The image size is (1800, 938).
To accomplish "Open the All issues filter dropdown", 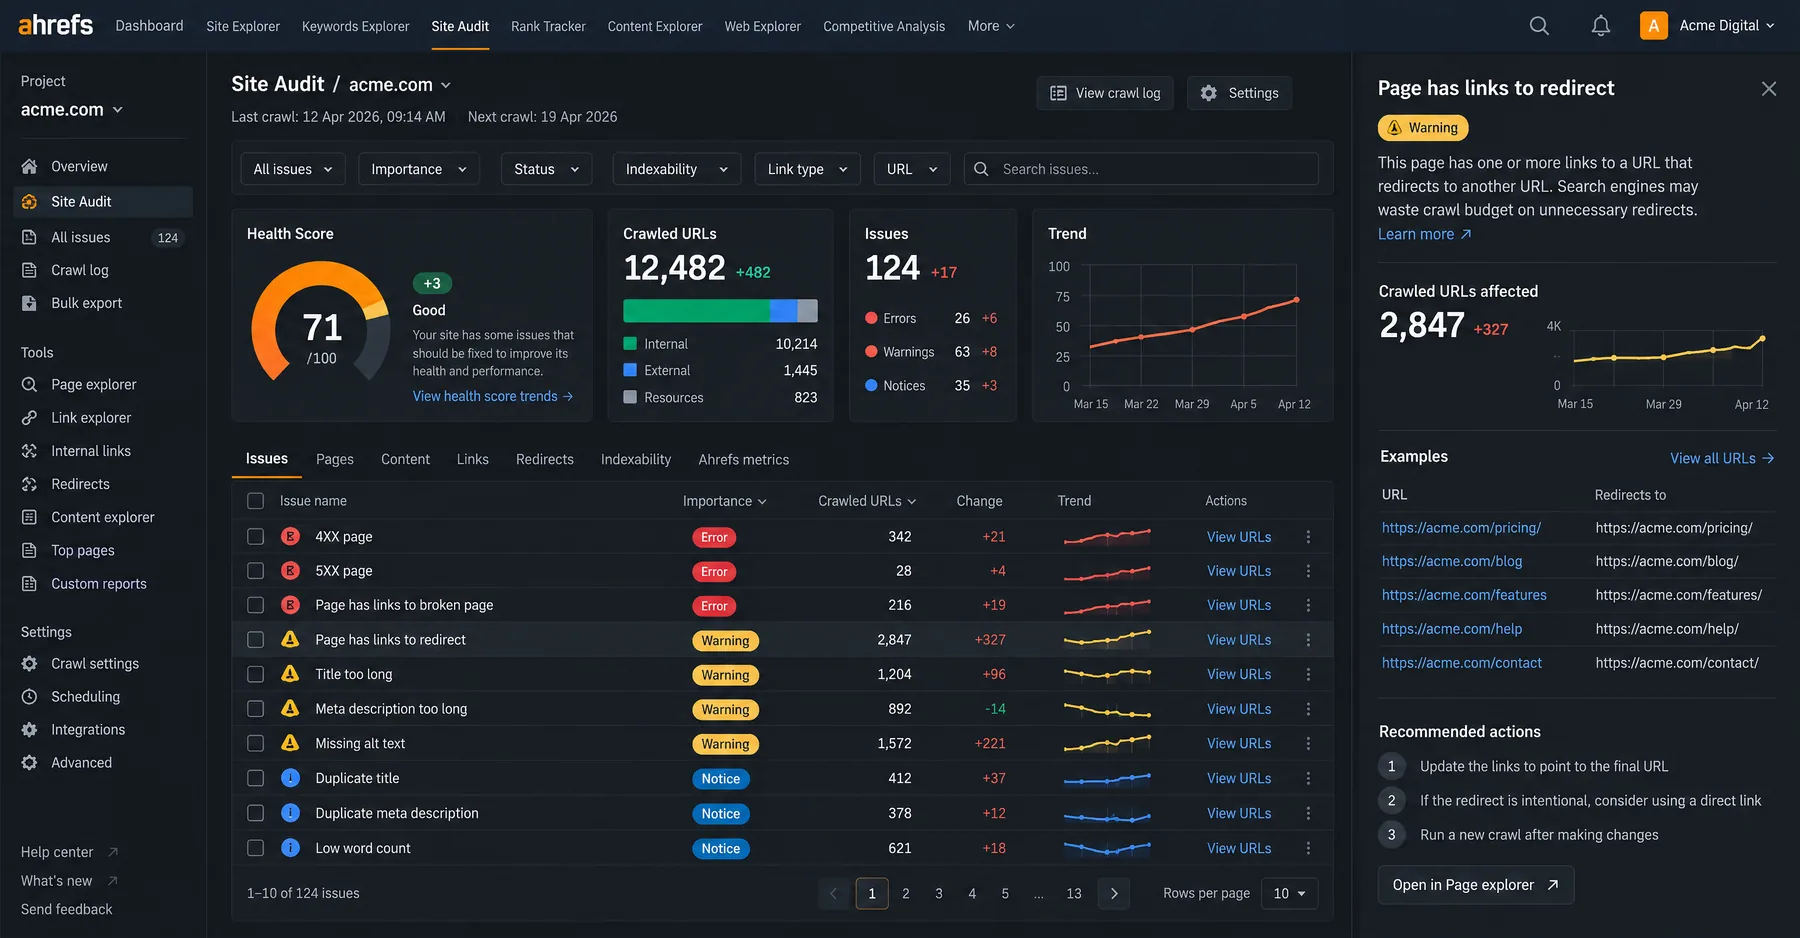I will (x=293, y=169).
